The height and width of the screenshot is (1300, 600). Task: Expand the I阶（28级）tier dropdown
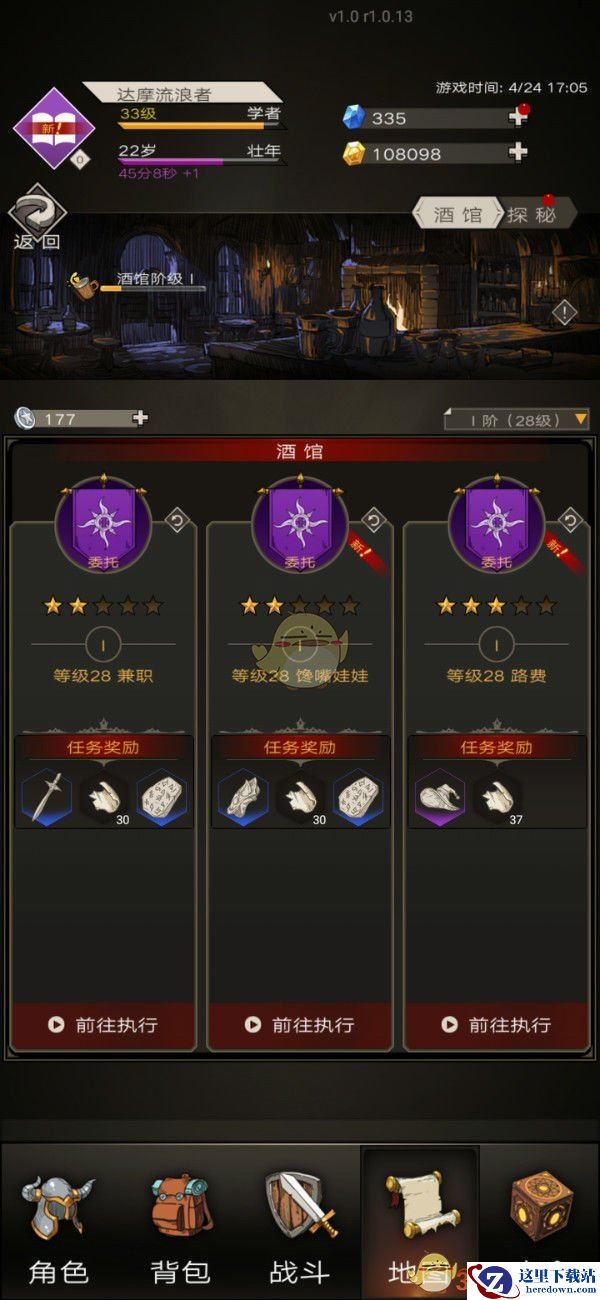coord(517,419)
